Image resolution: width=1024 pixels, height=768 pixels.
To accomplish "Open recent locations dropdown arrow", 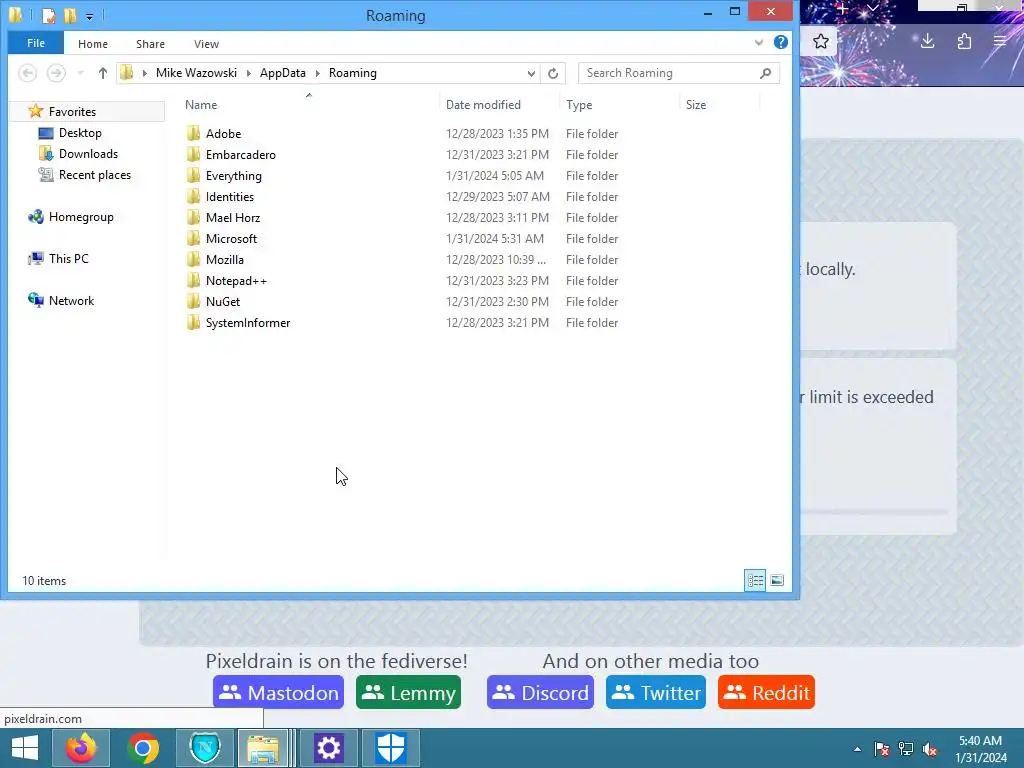I will [80, 73].
